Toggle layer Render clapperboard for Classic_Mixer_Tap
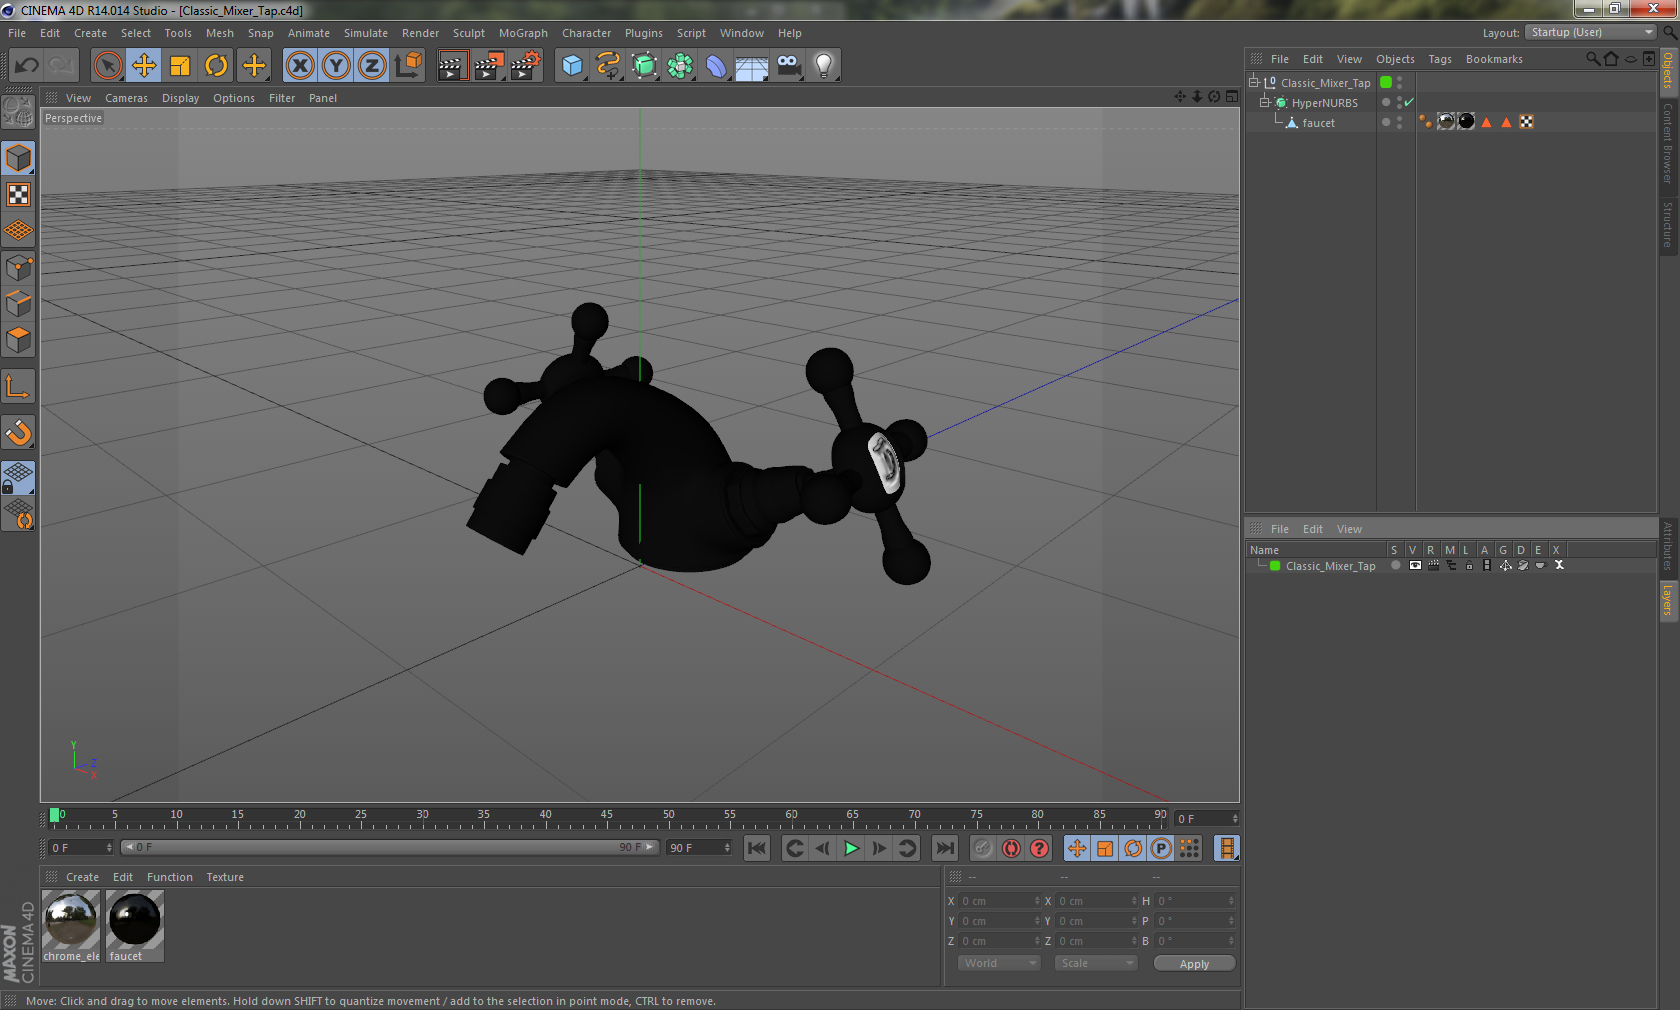This screenshot has width=1680, height=1010. (x=1433, y=566)
